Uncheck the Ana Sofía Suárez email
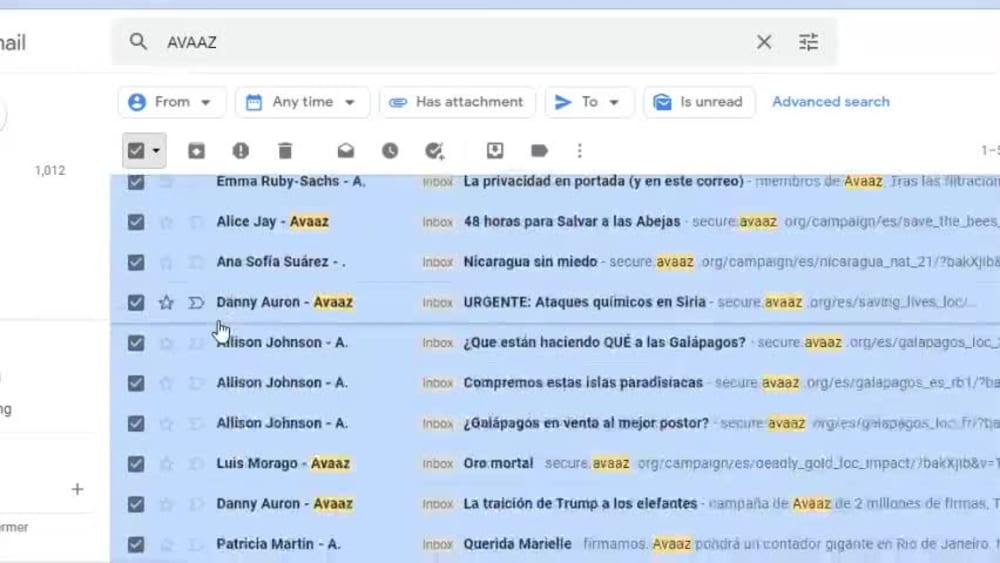This screenshot has height=563, width=1000. coord(136,262)
